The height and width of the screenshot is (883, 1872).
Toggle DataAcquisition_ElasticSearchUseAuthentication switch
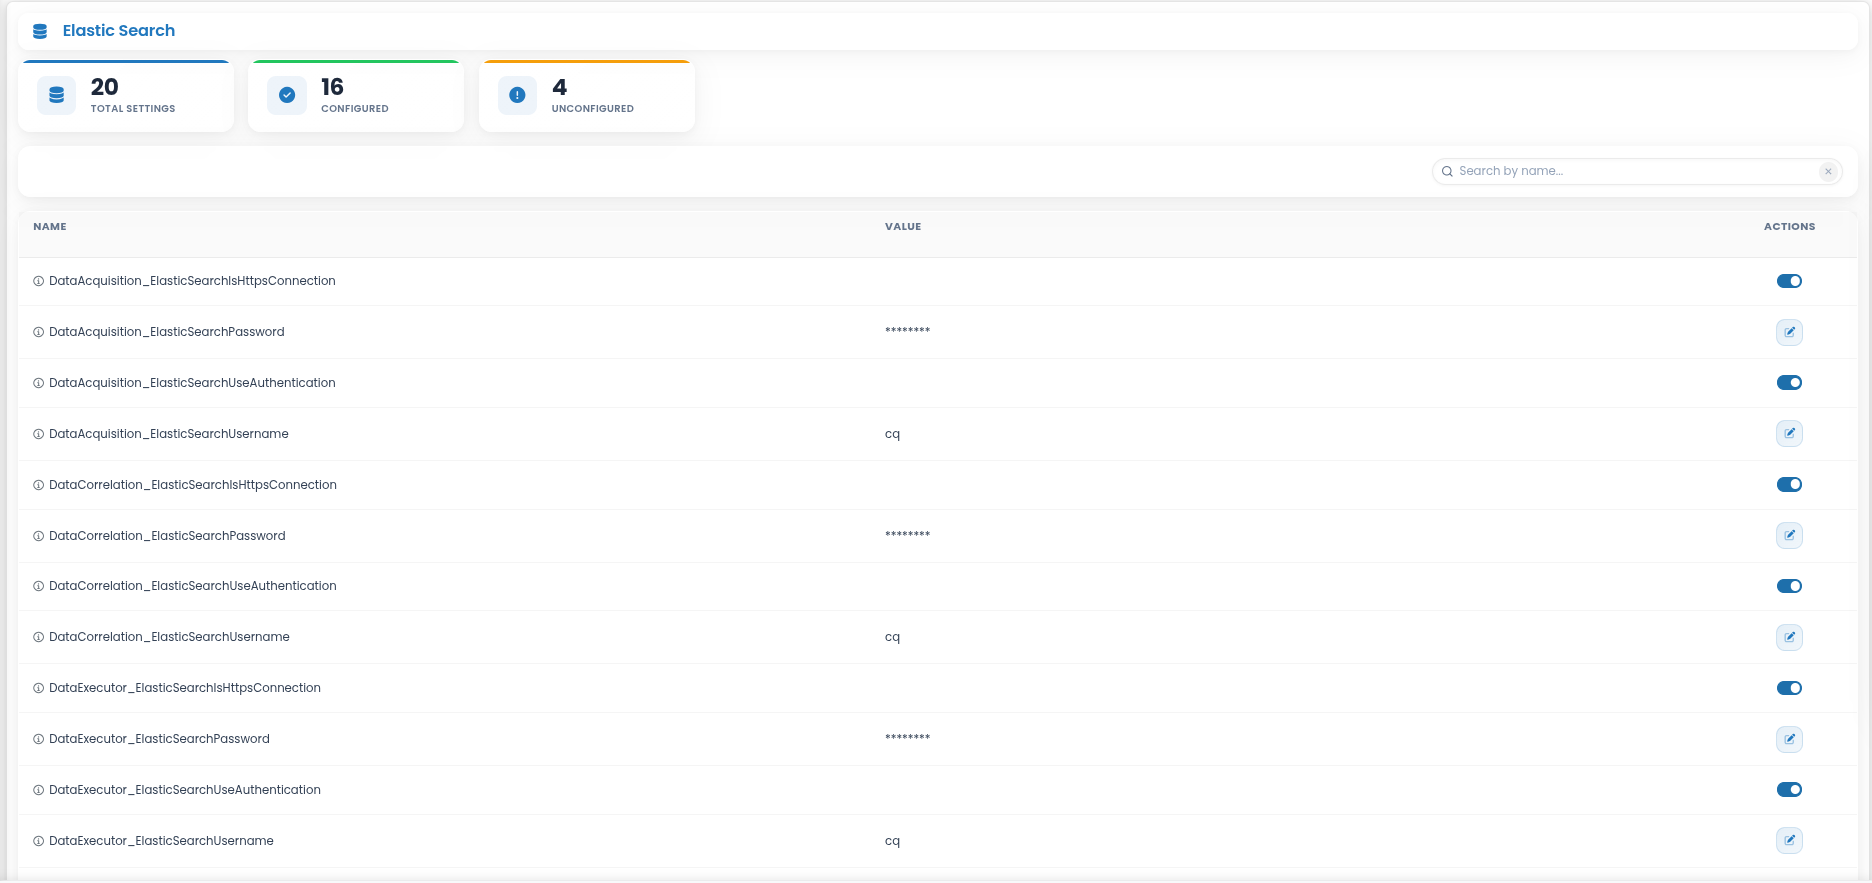click(x=1789, y=383)
